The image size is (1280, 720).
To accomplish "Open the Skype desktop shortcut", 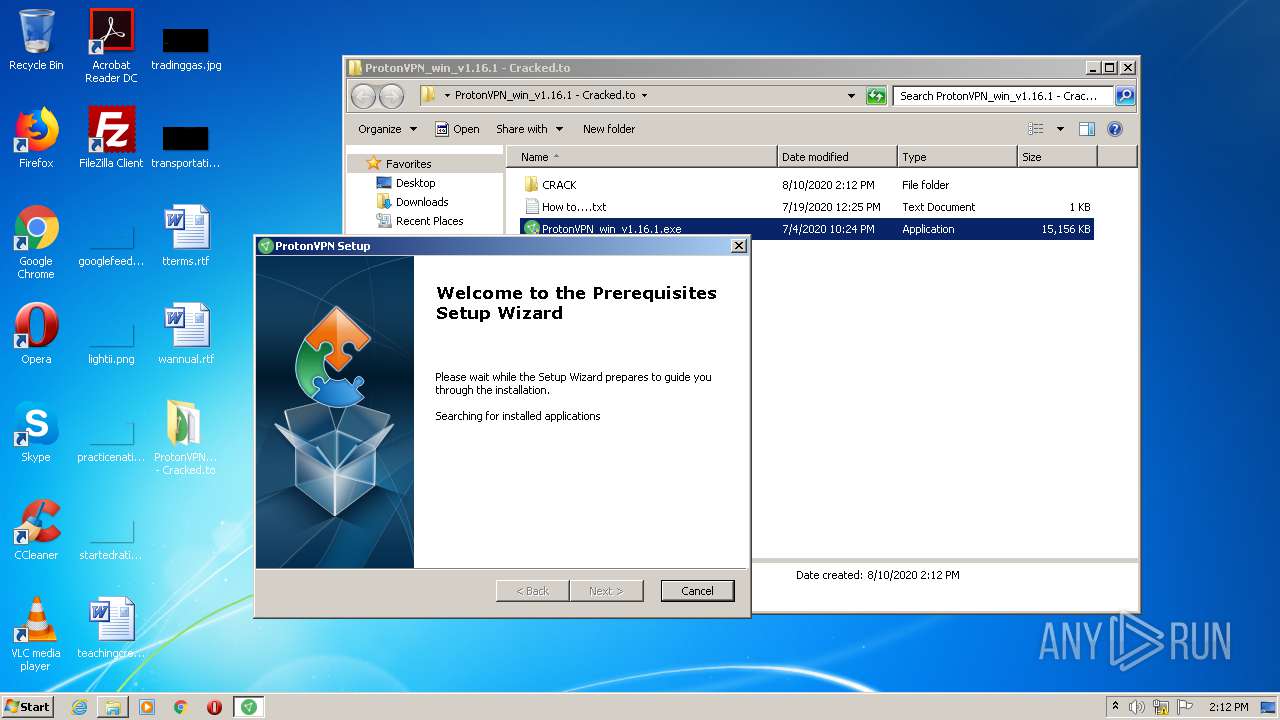I will coord(36,432).
